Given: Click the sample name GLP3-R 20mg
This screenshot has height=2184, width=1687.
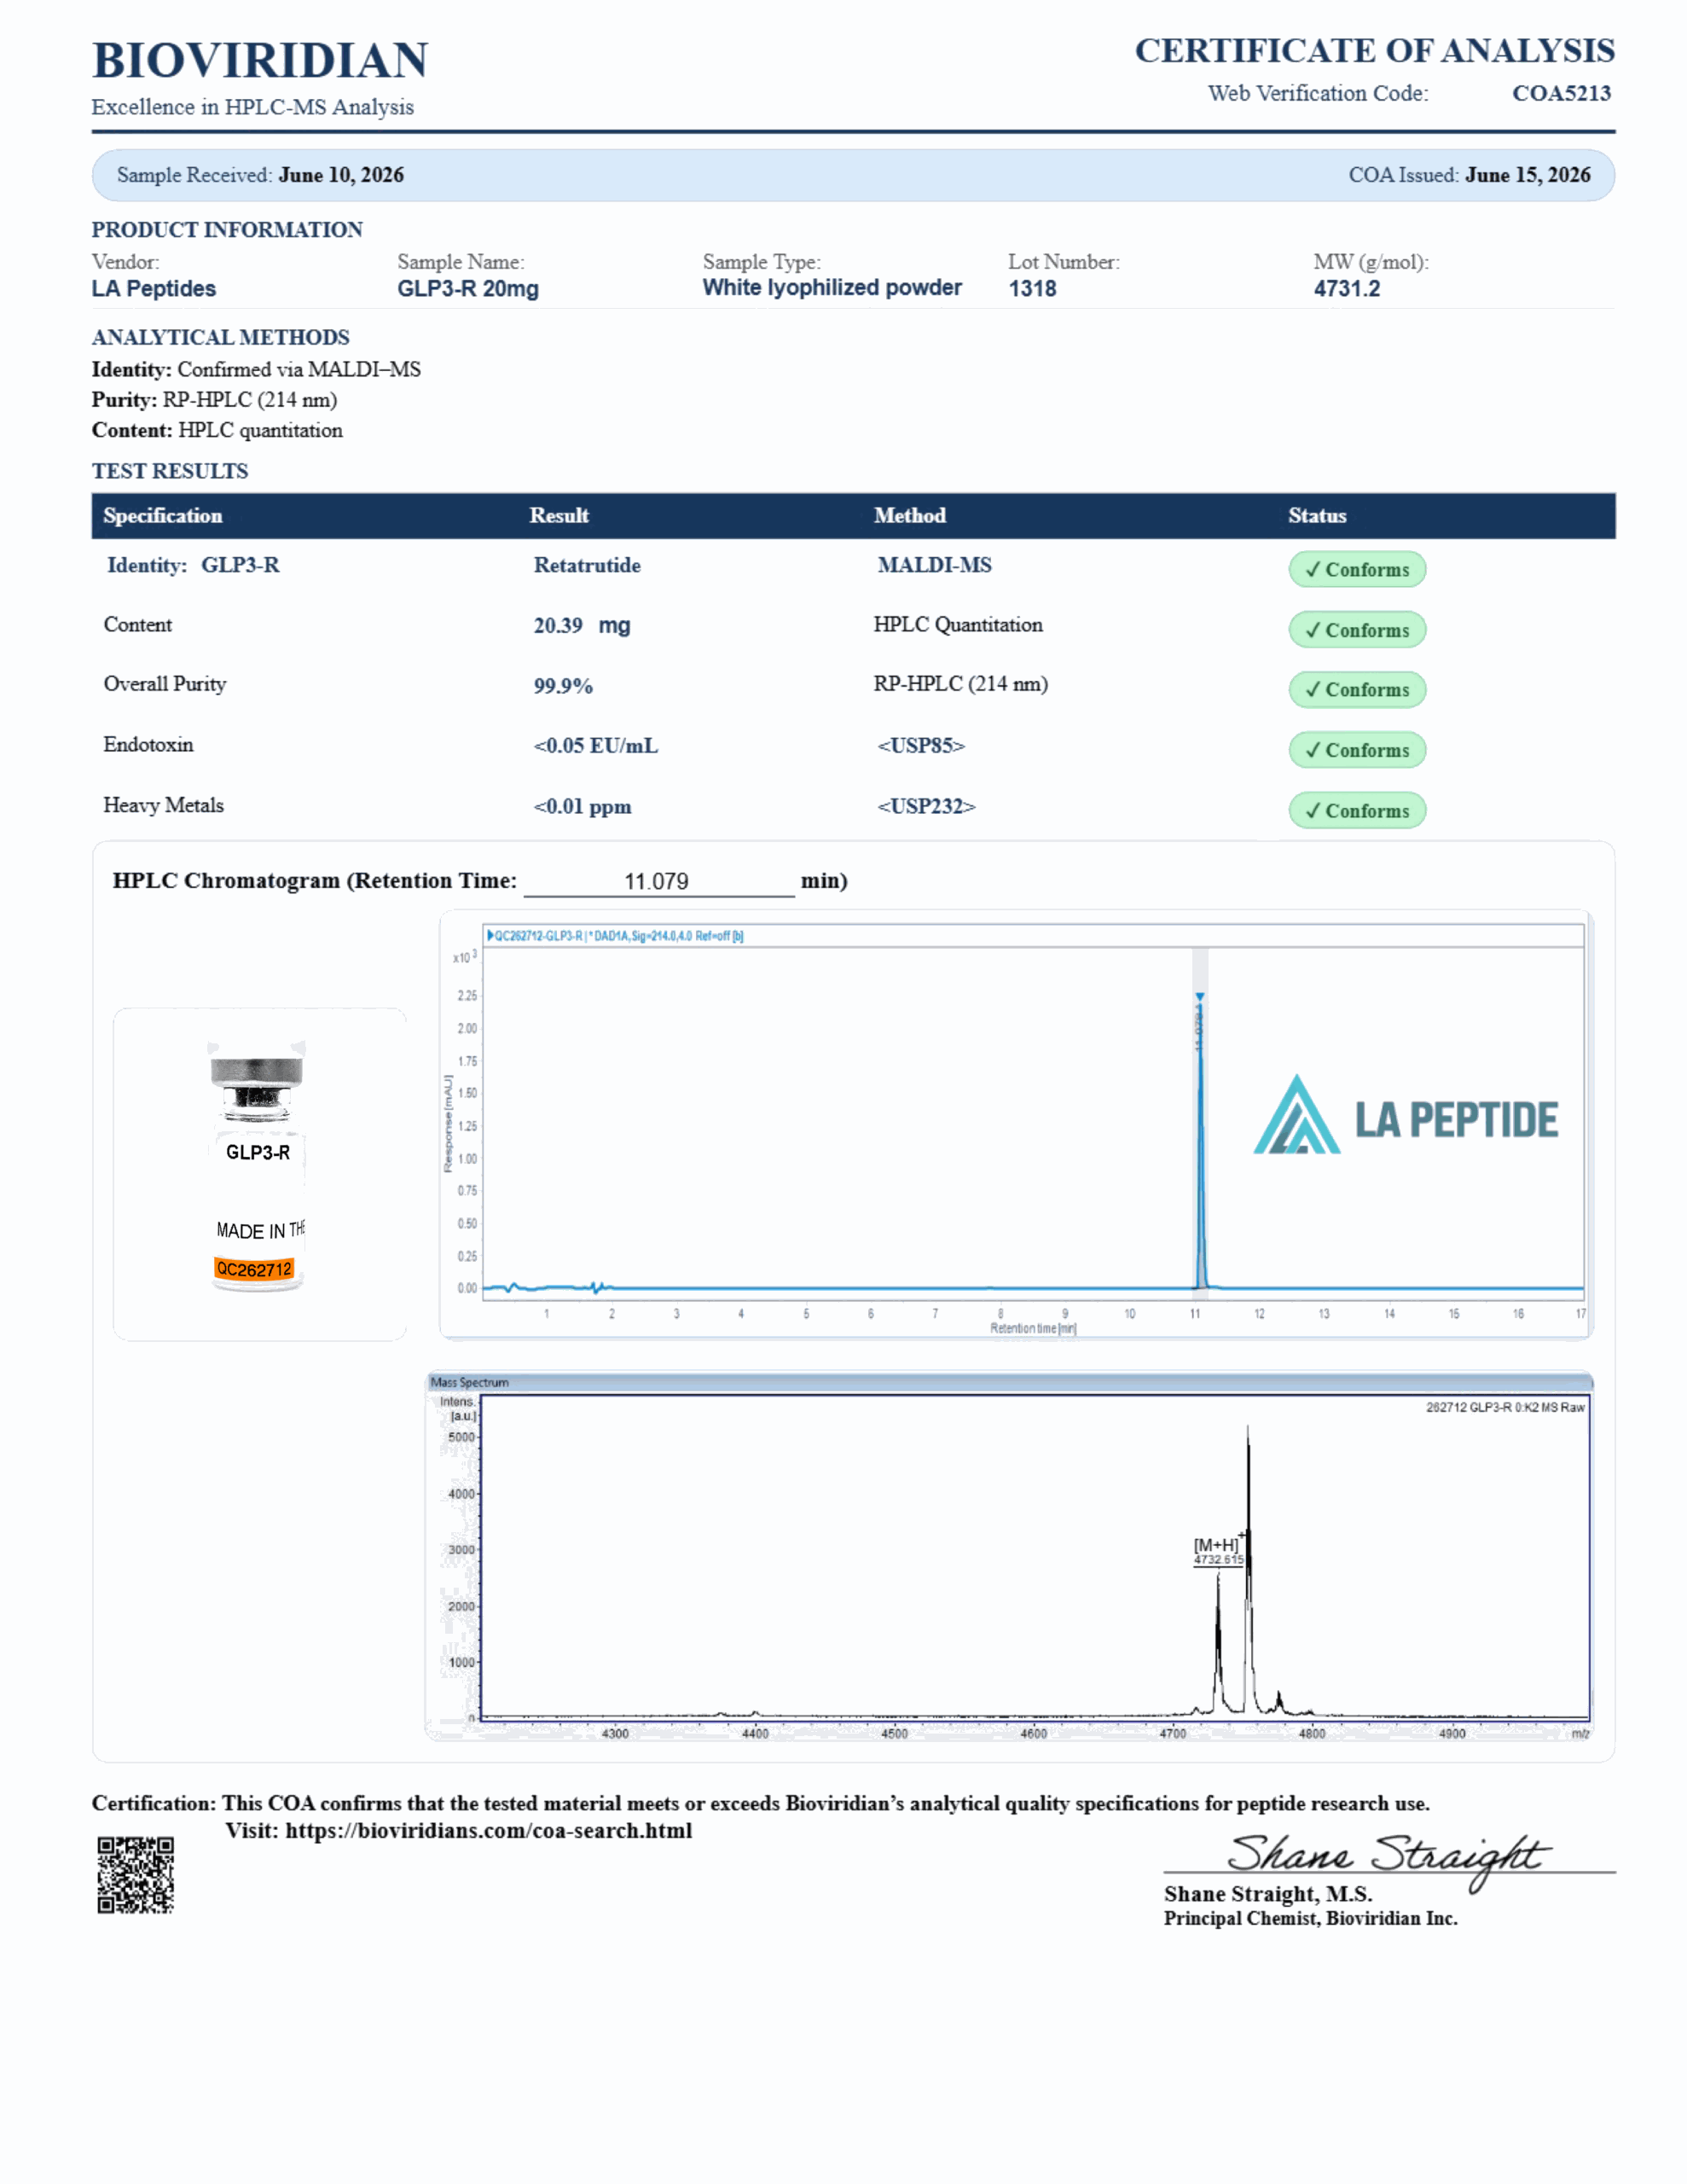Looking at the screenshot, I should pyautogui.click(x=468, y=289).
